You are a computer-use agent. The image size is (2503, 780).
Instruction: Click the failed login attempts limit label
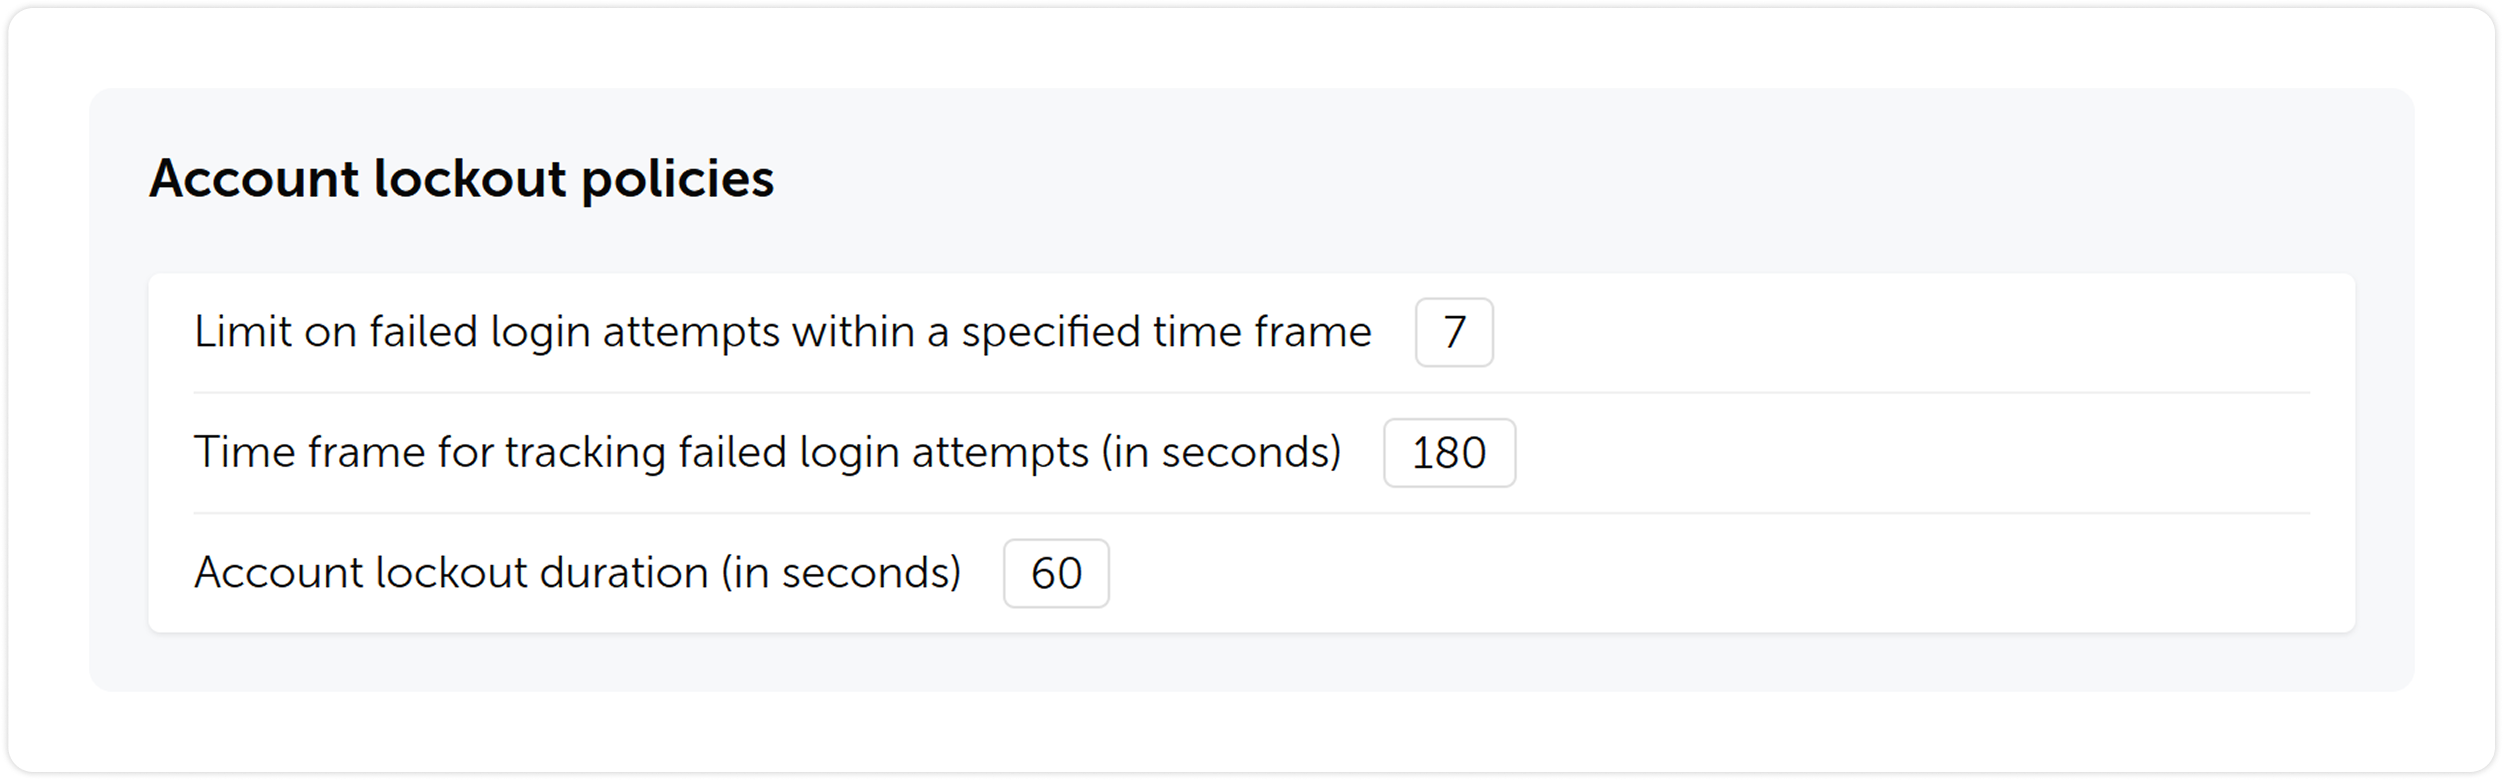click(785, 331)
